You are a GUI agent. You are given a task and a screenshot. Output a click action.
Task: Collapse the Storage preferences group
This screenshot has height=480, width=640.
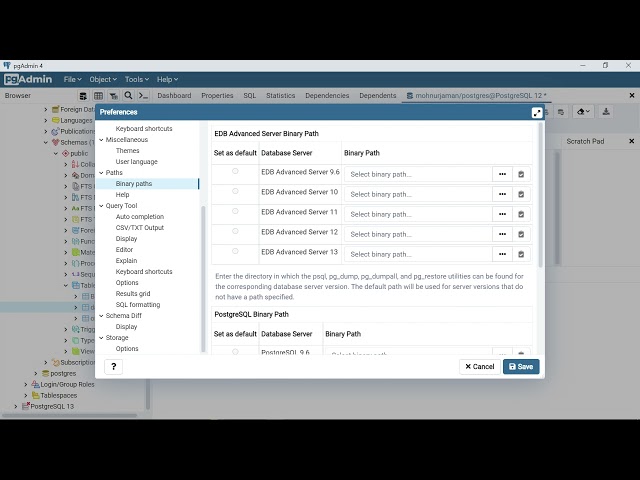coord(101,338)
